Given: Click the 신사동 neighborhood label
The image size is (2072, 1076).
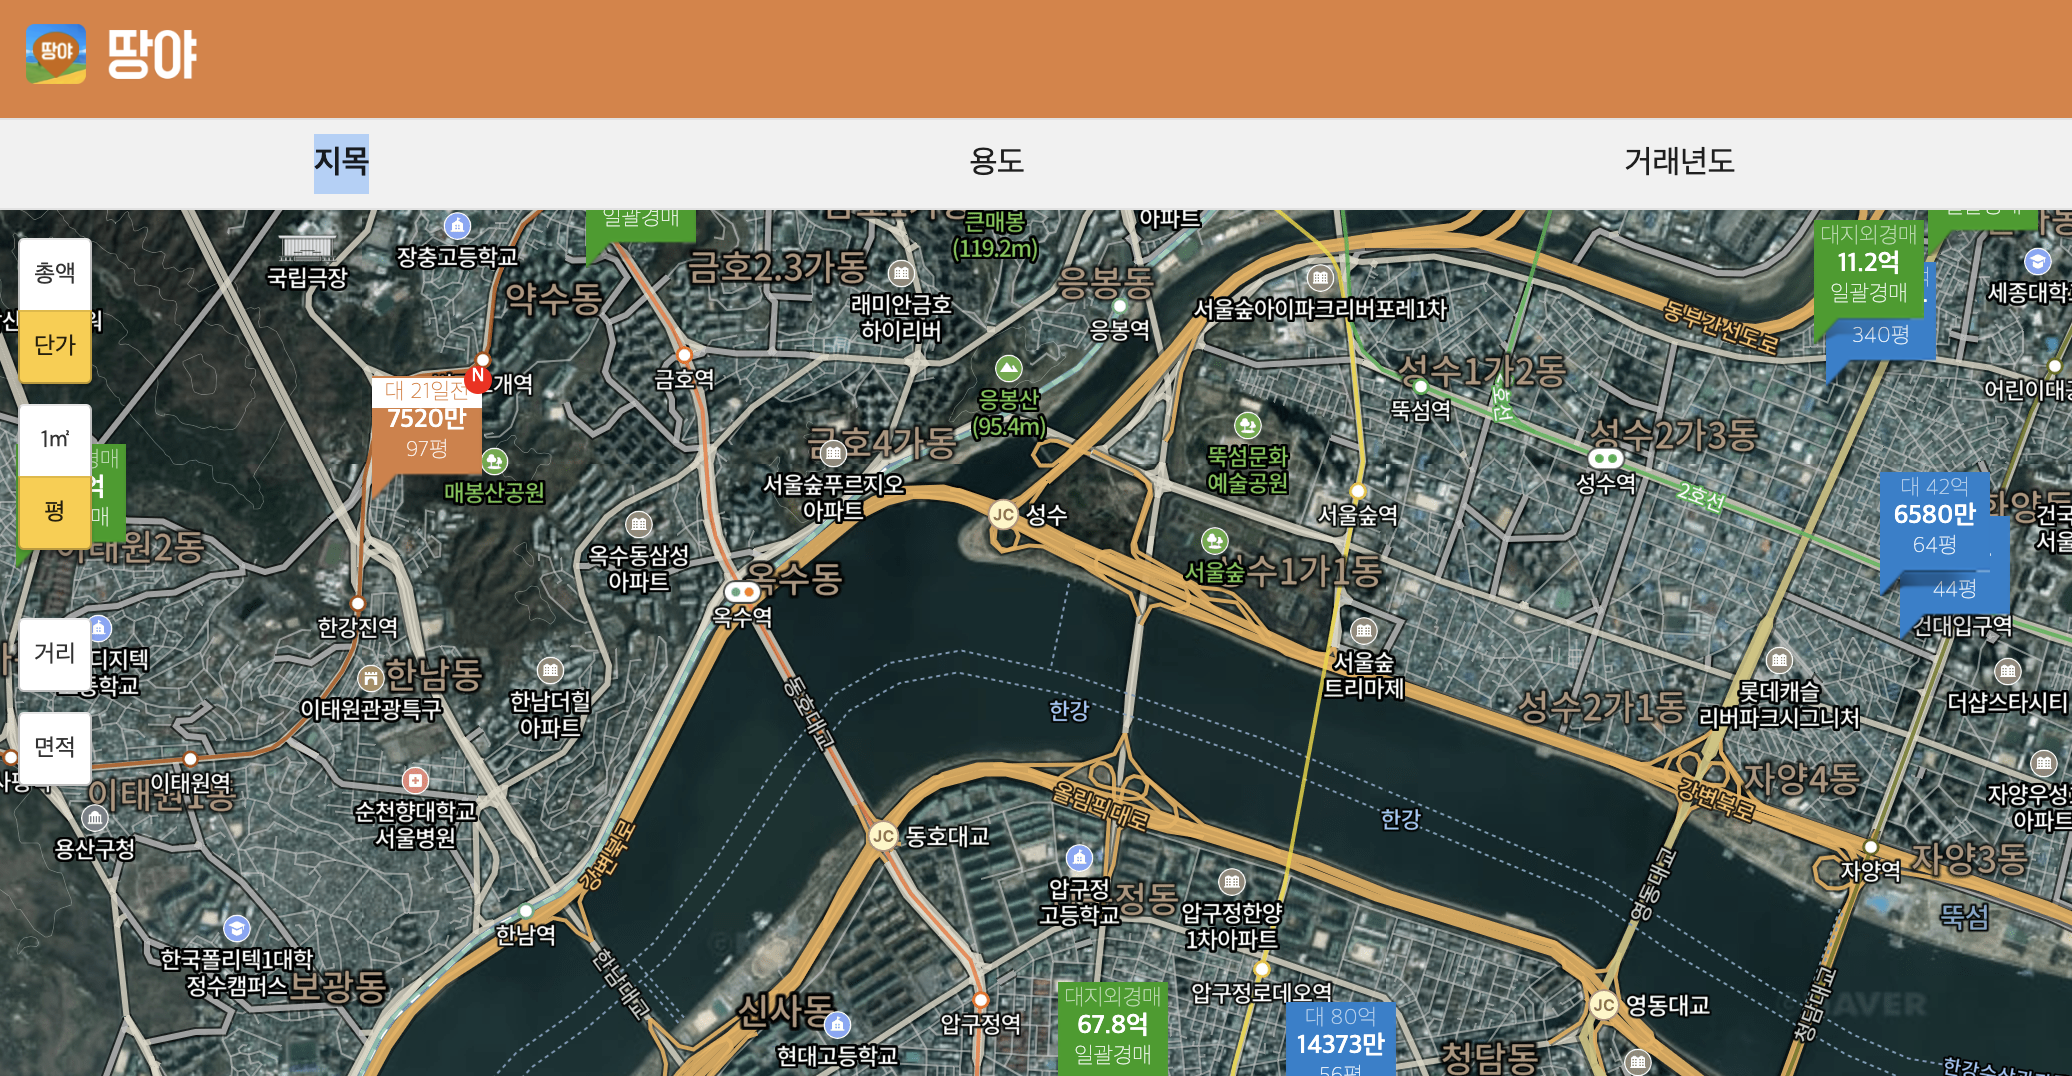Looking at the screenshot, I should coord(785,1011).
